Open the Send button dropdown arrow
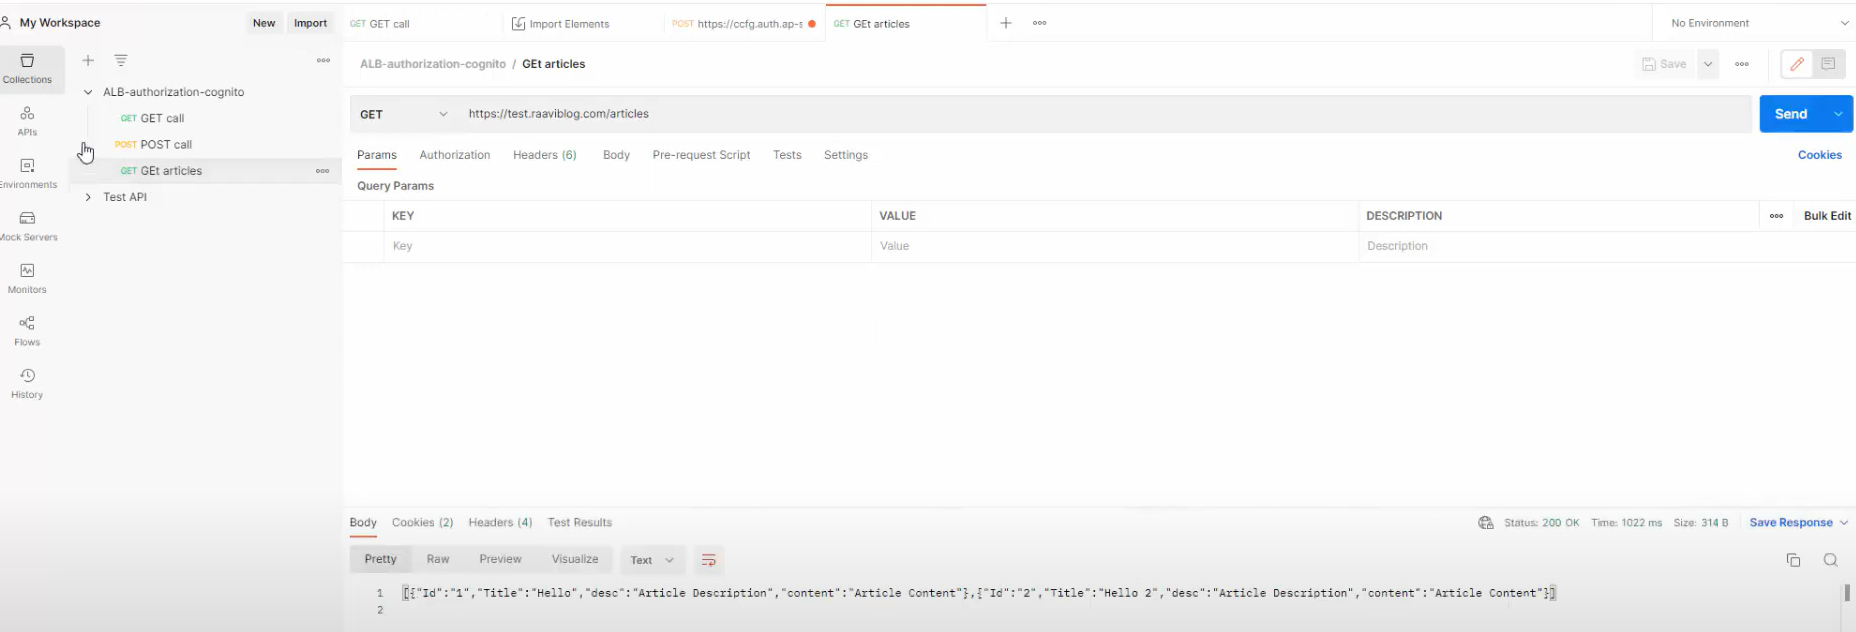This screenshot has width=1856, height=632. 1838,114
